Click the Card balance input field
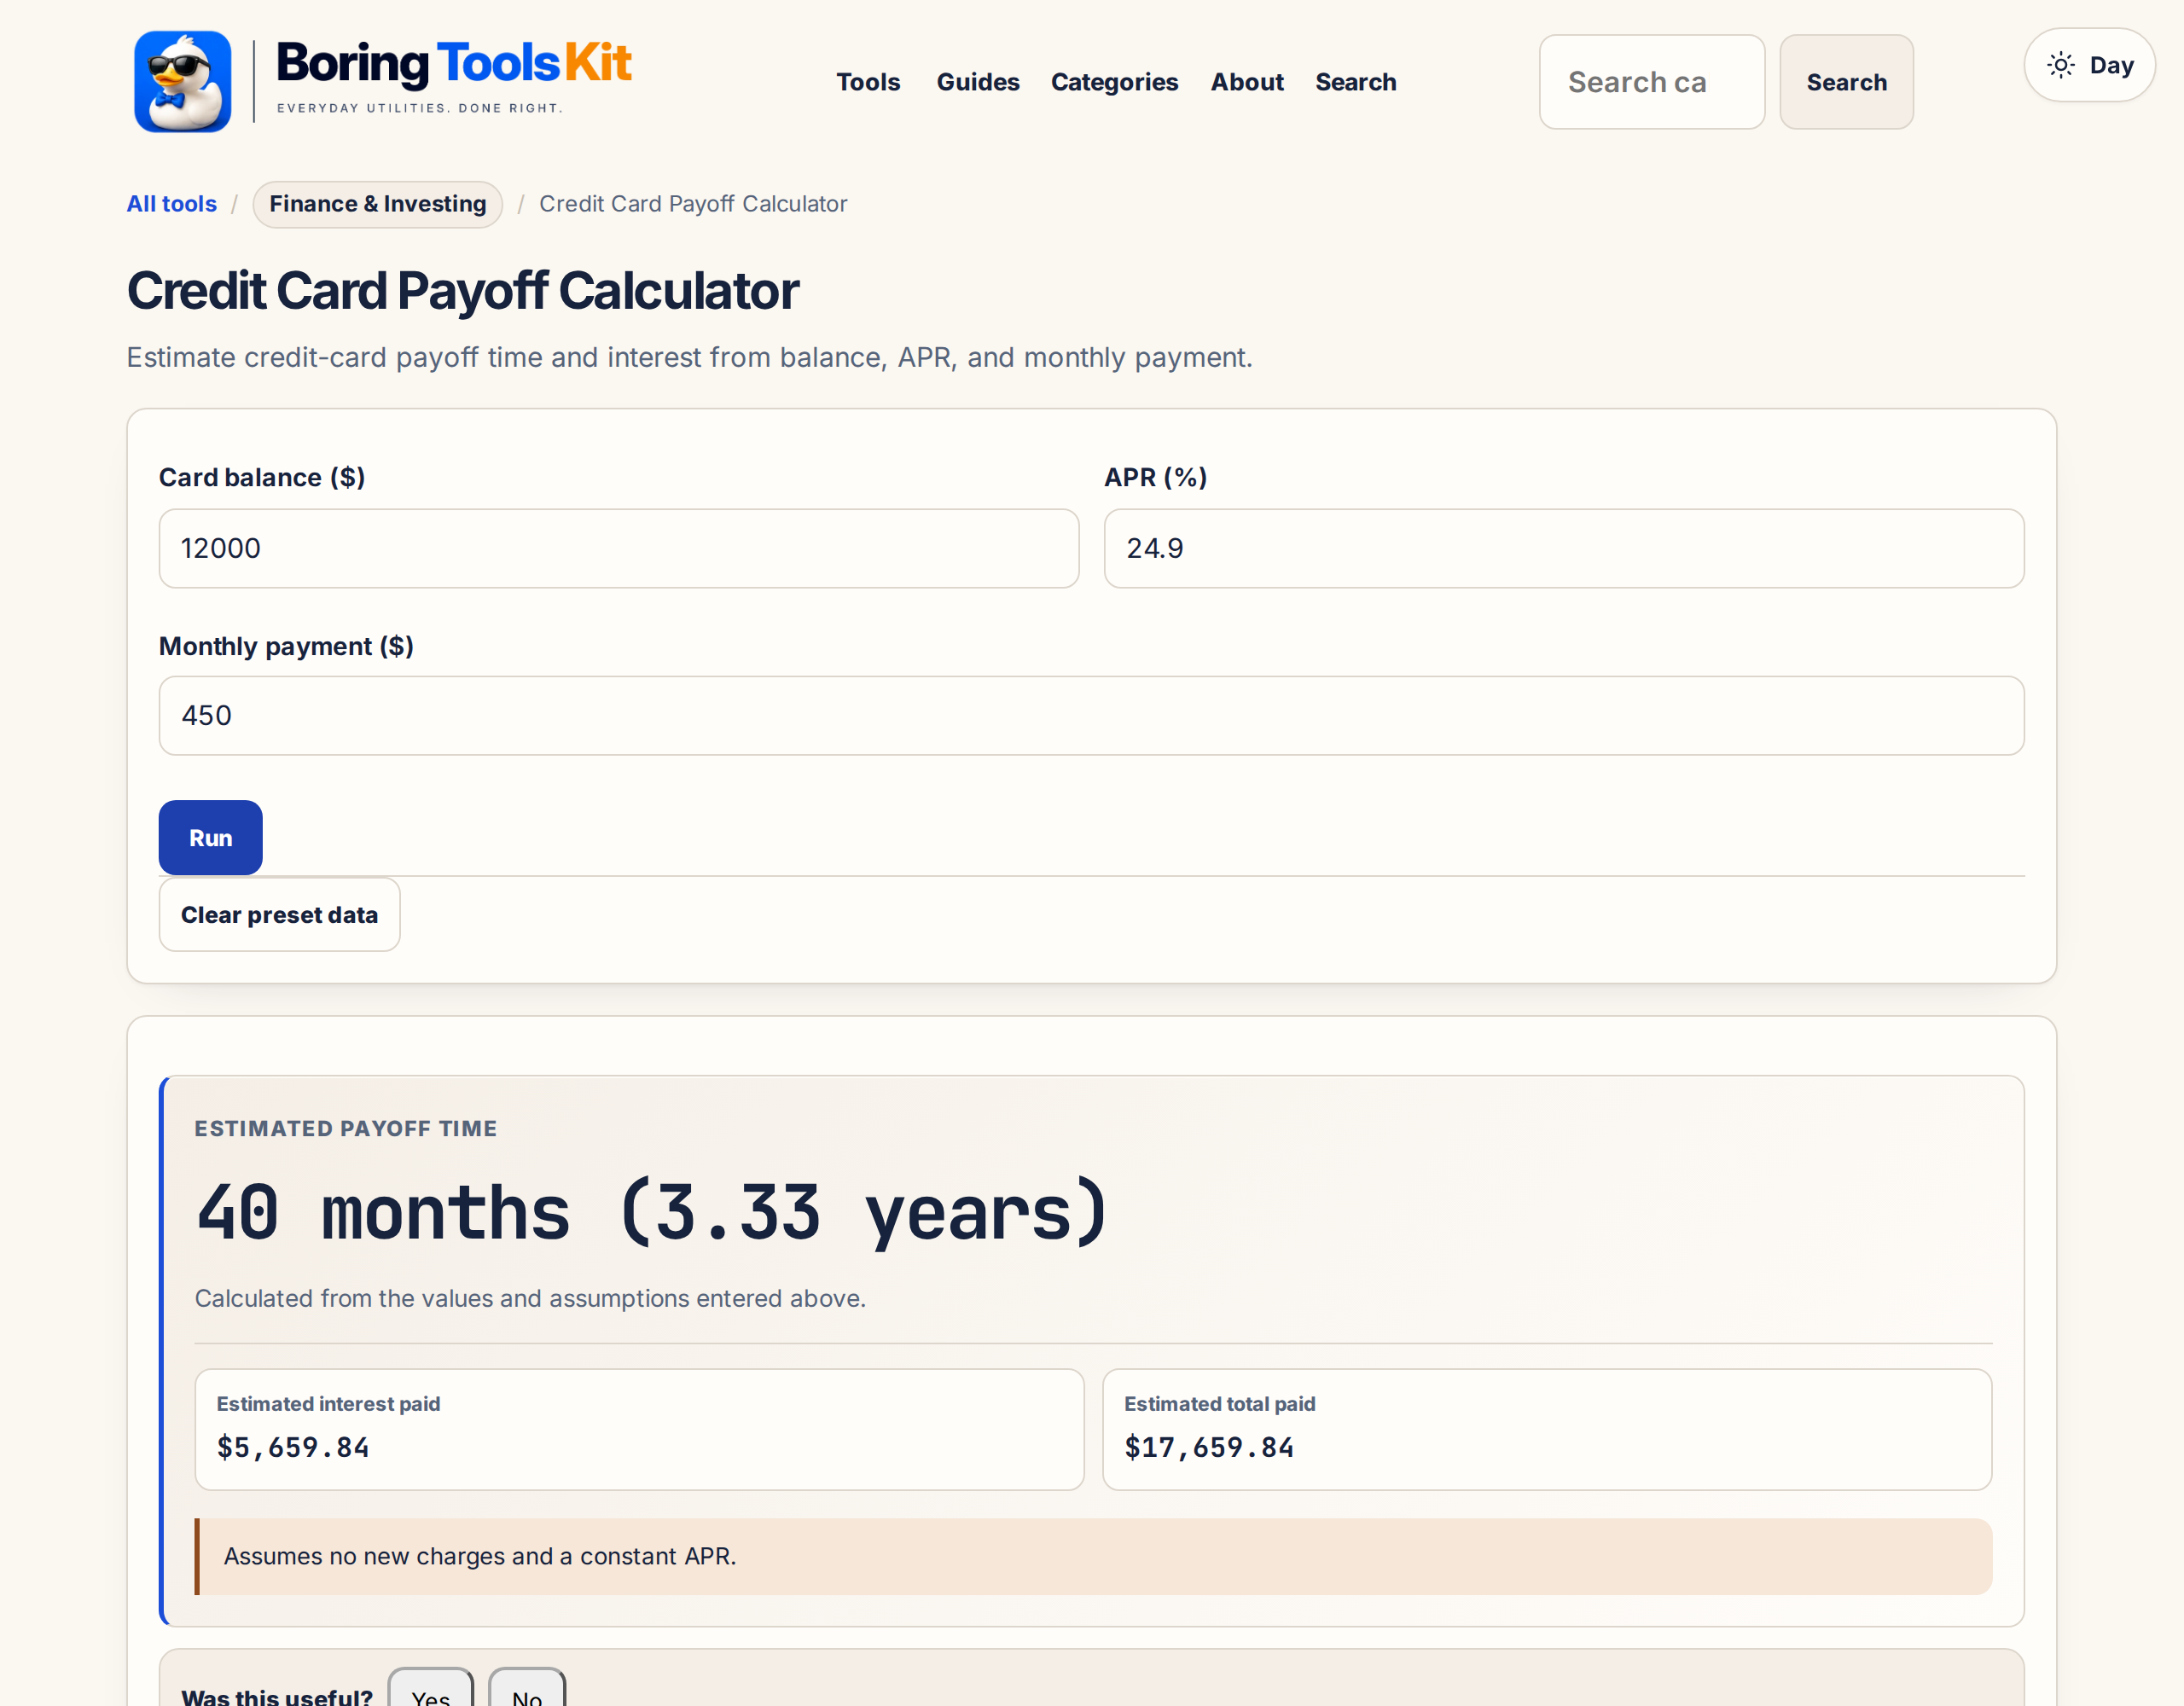The image size is (2184, 1706). (x=619, y=548)
